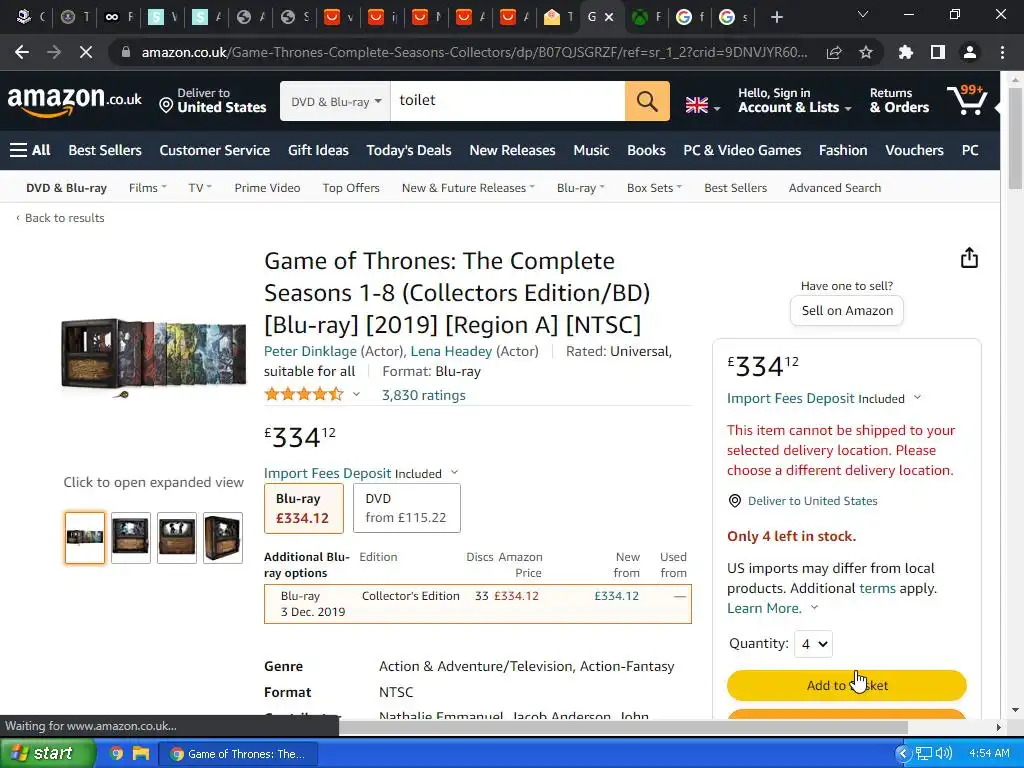The height and width of the screenshot is (768, 1024).
Task: Click the share icon beside product title
Action: tap(969, 258)
